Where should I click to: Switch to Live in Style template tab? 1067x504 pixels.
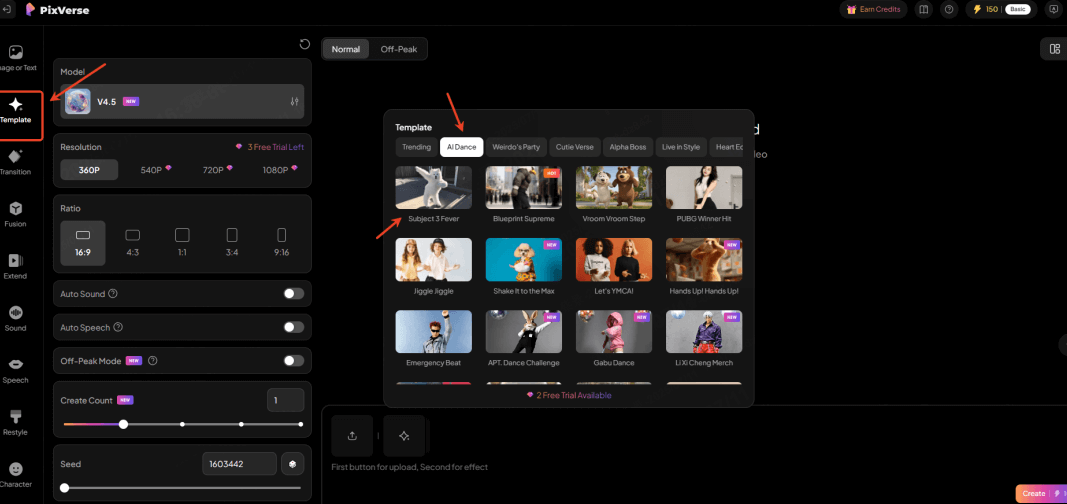(680, 147)
